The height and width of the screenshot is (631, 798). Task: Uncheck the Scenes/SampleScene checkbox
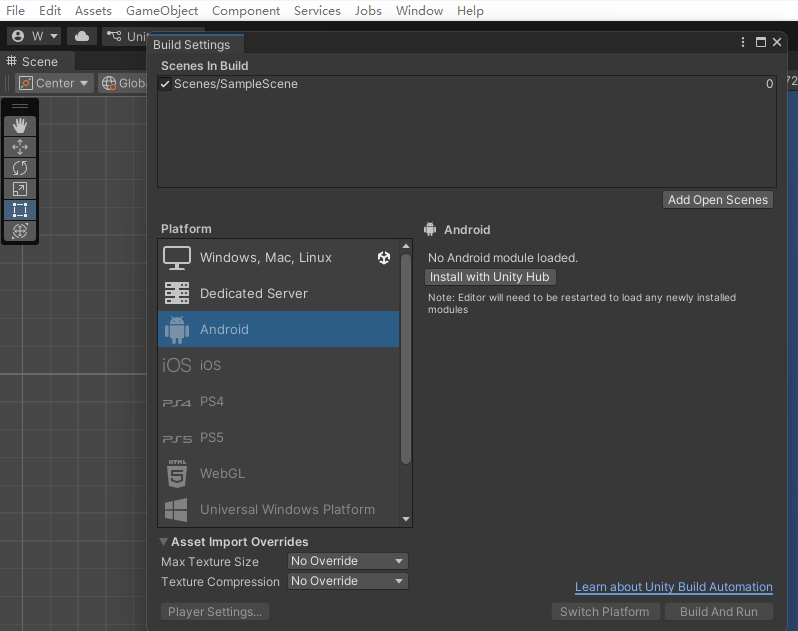pyautogui.click(x=165, y=84)
